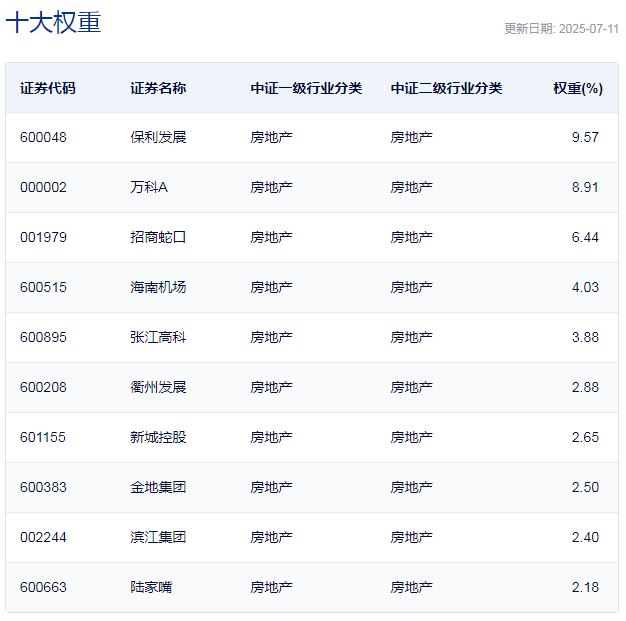Select the 中证二级行业分类 column header
The width and height of the screenshot is (626, 621).
446,88
